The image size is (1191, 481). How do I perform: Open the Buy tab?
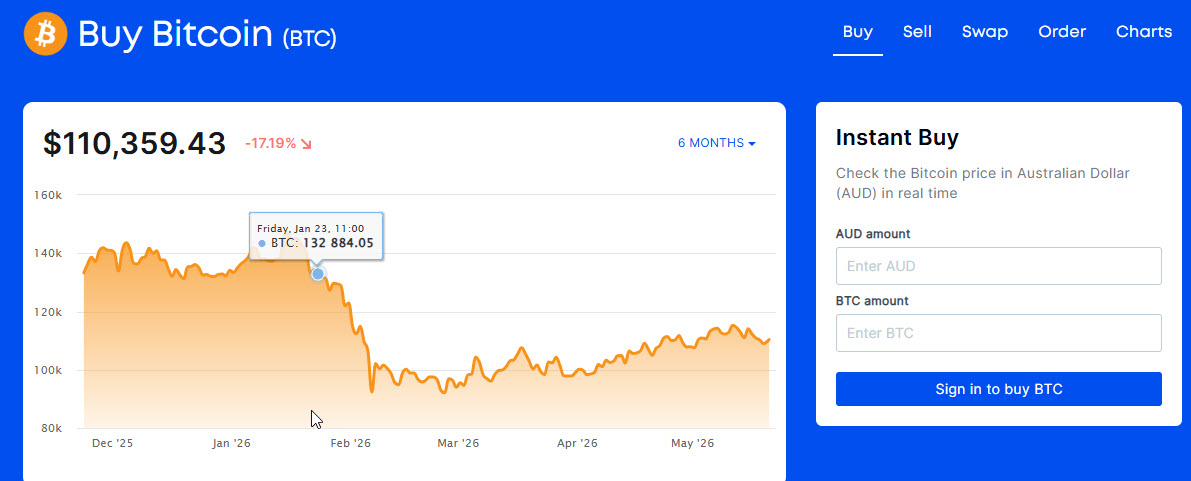click(858, 32)
